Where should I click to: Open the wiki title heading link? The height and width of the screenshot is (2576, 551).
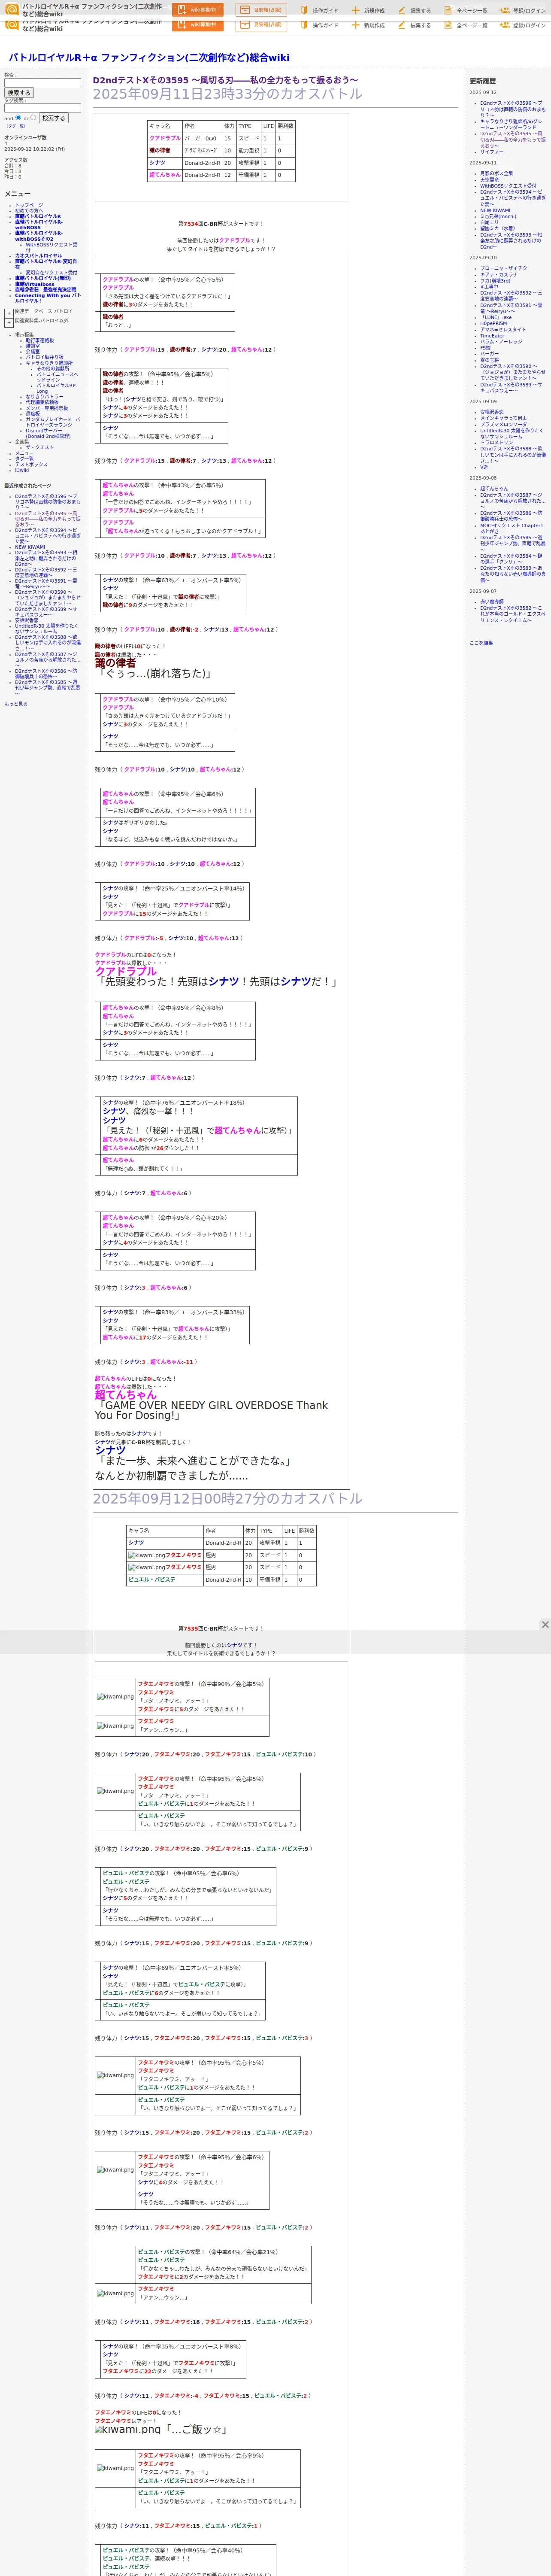[149, 57]
